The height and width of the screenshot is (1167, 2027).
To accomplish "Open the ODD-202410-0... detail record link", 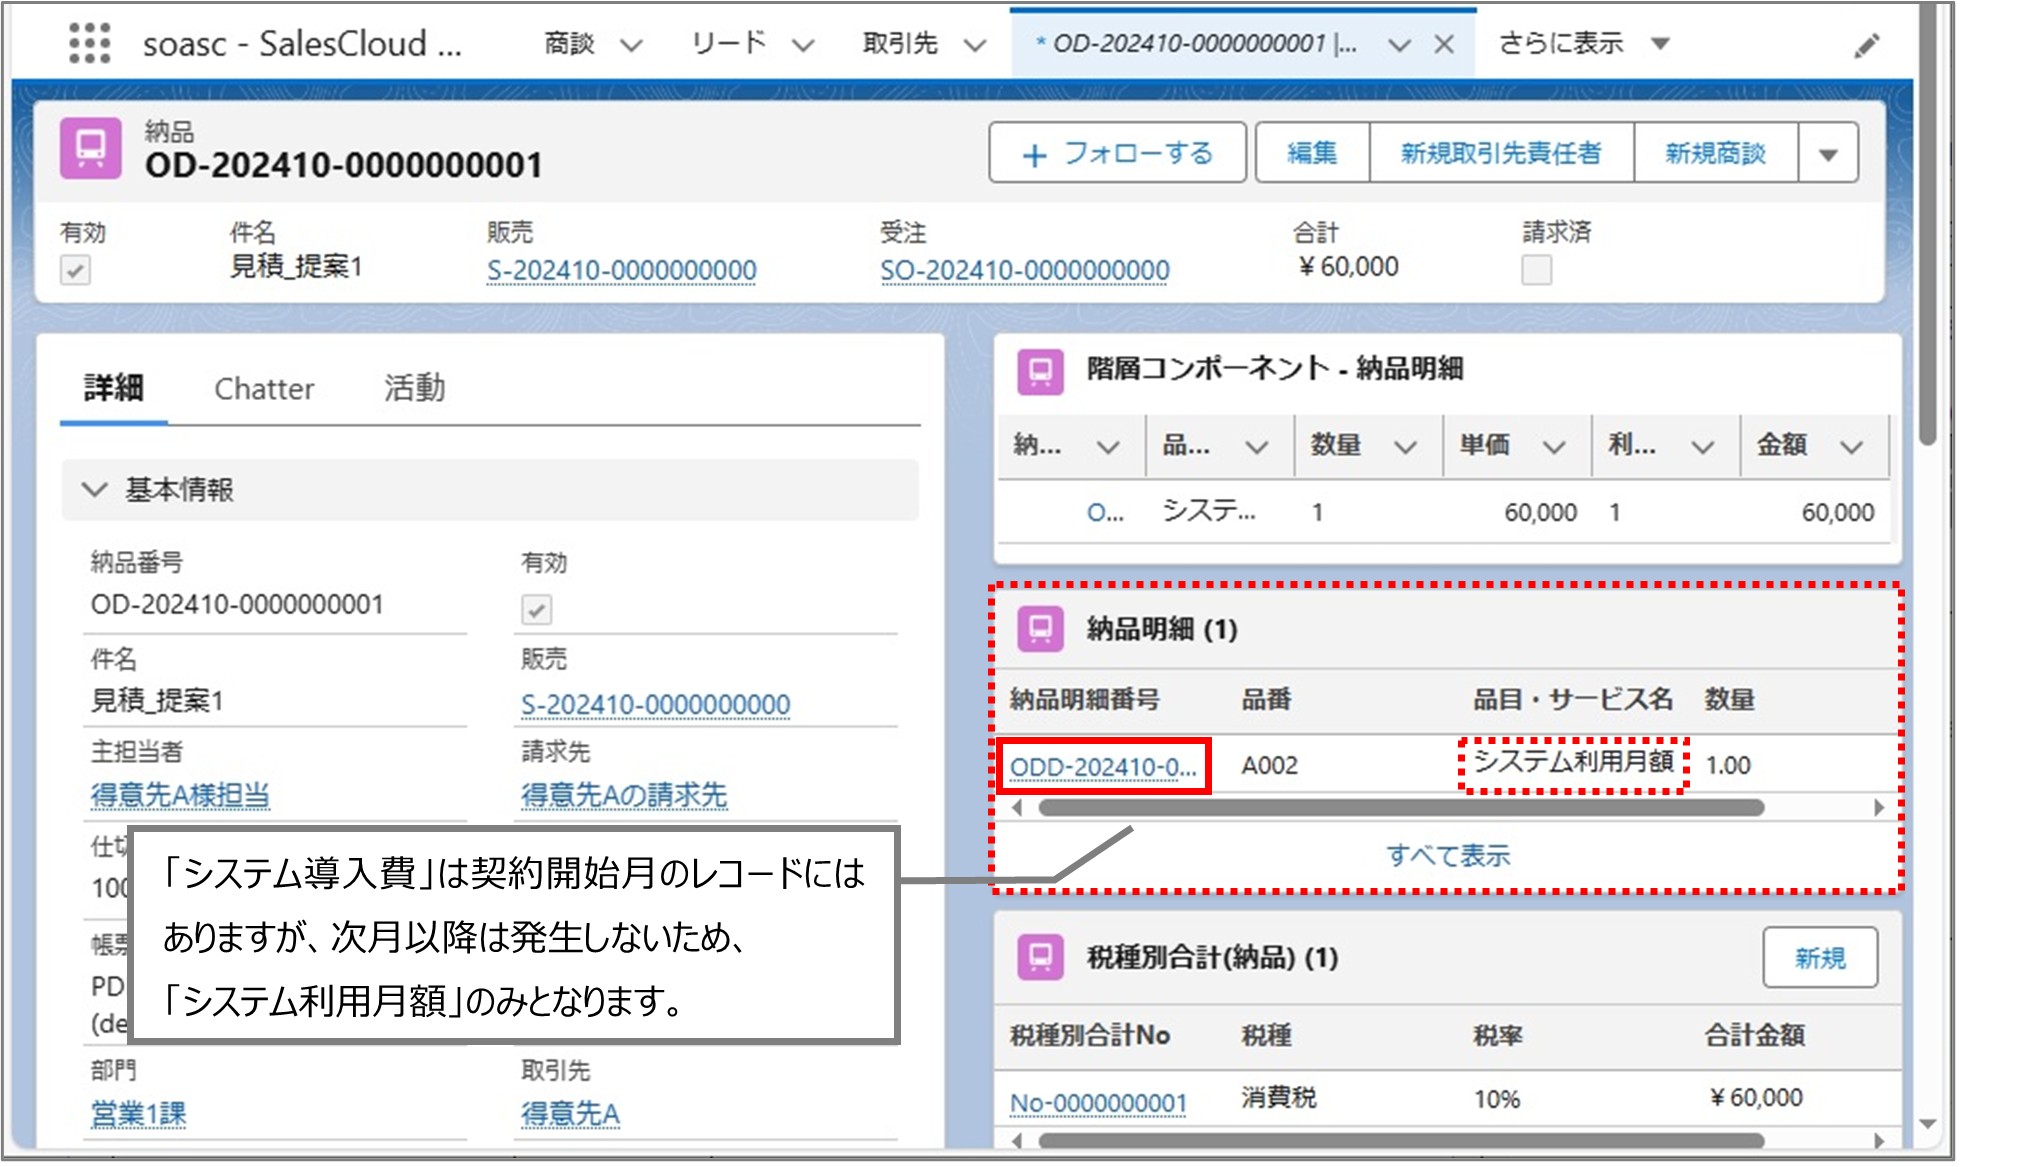I will pyautogui.click(x=1102, y=767).
